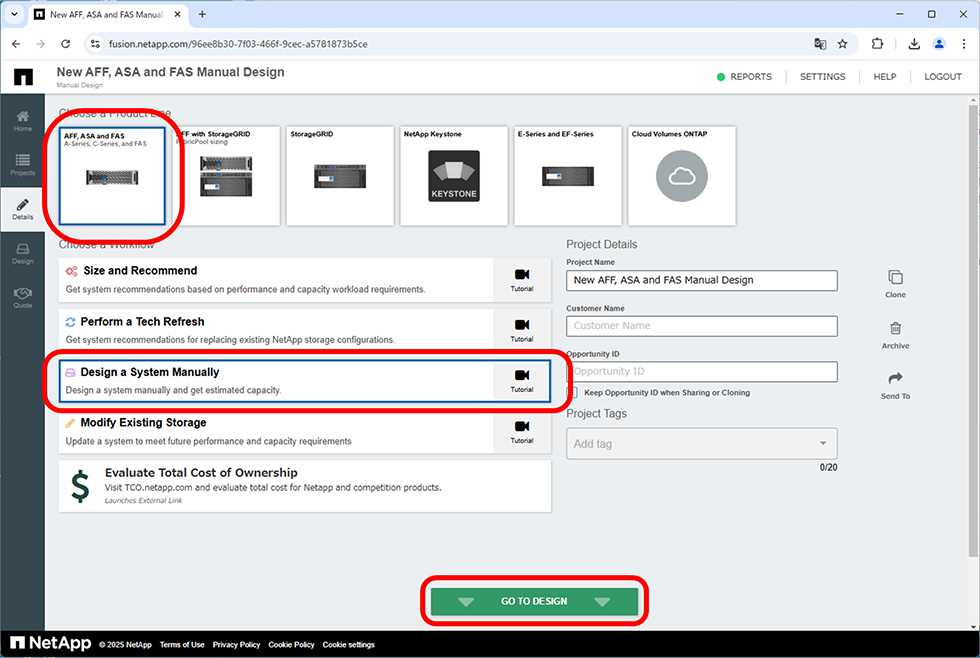Select the StorageGRID product card
Image resolution: width=980 pixels, height=658 pixels.
[340, 176]
